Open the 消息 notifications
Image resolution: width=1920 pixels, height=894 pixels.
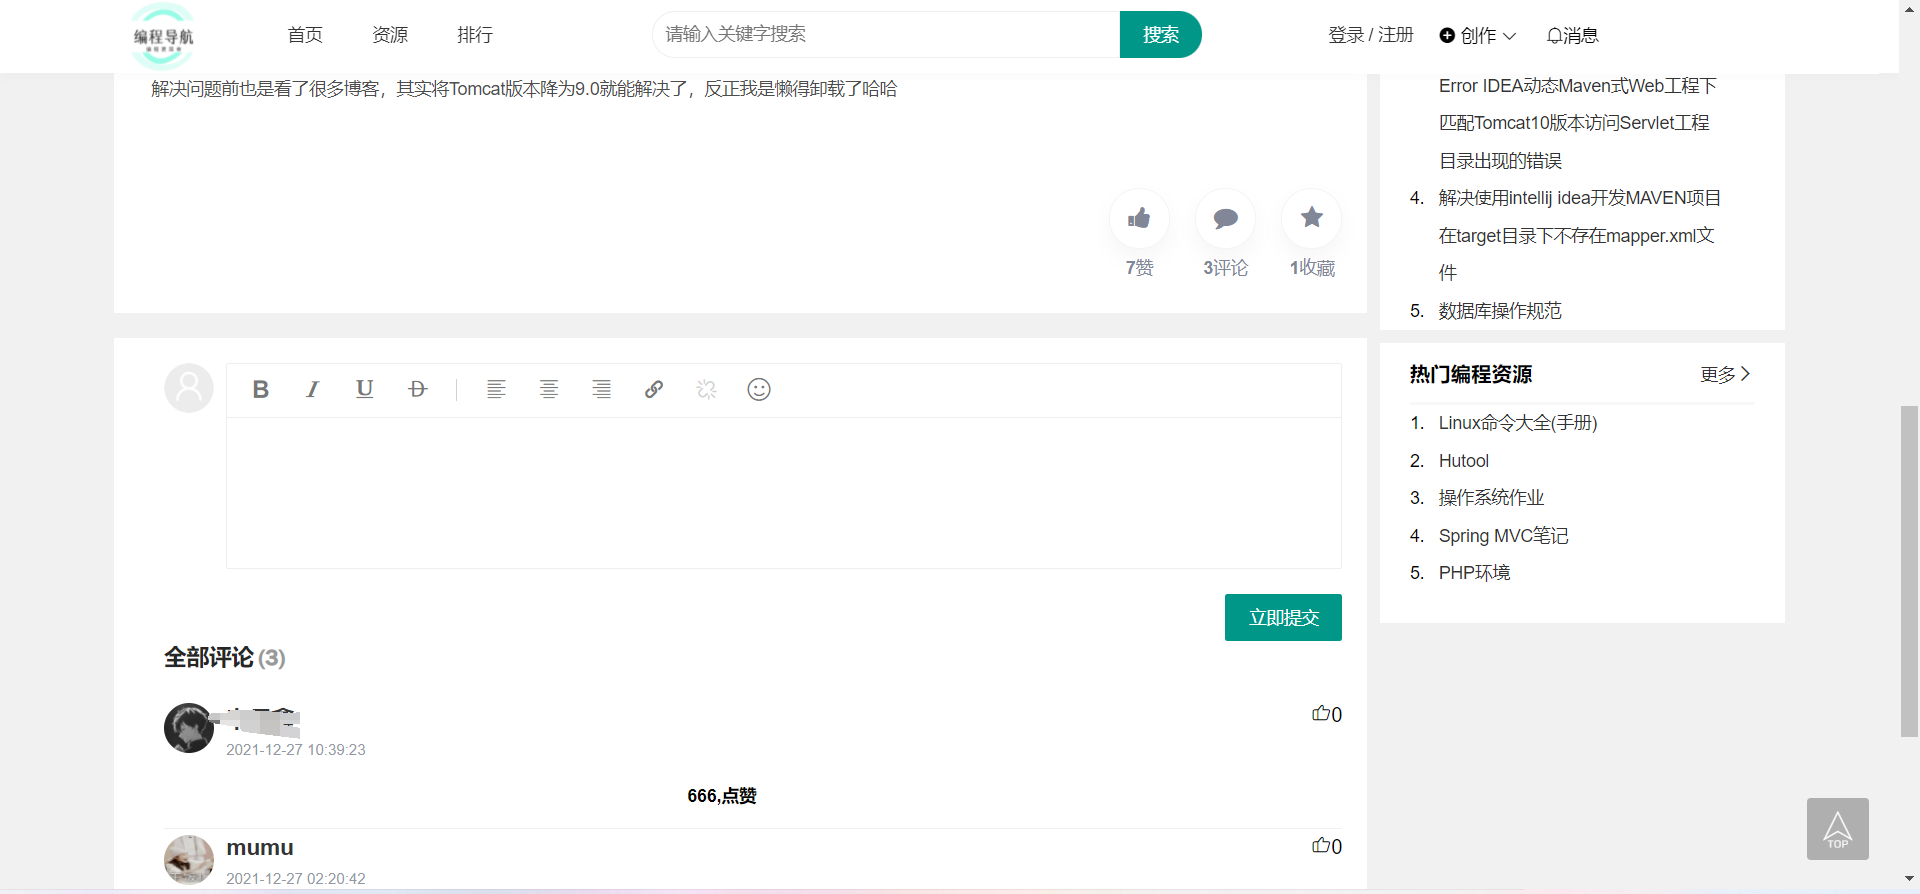[1572, 35]
